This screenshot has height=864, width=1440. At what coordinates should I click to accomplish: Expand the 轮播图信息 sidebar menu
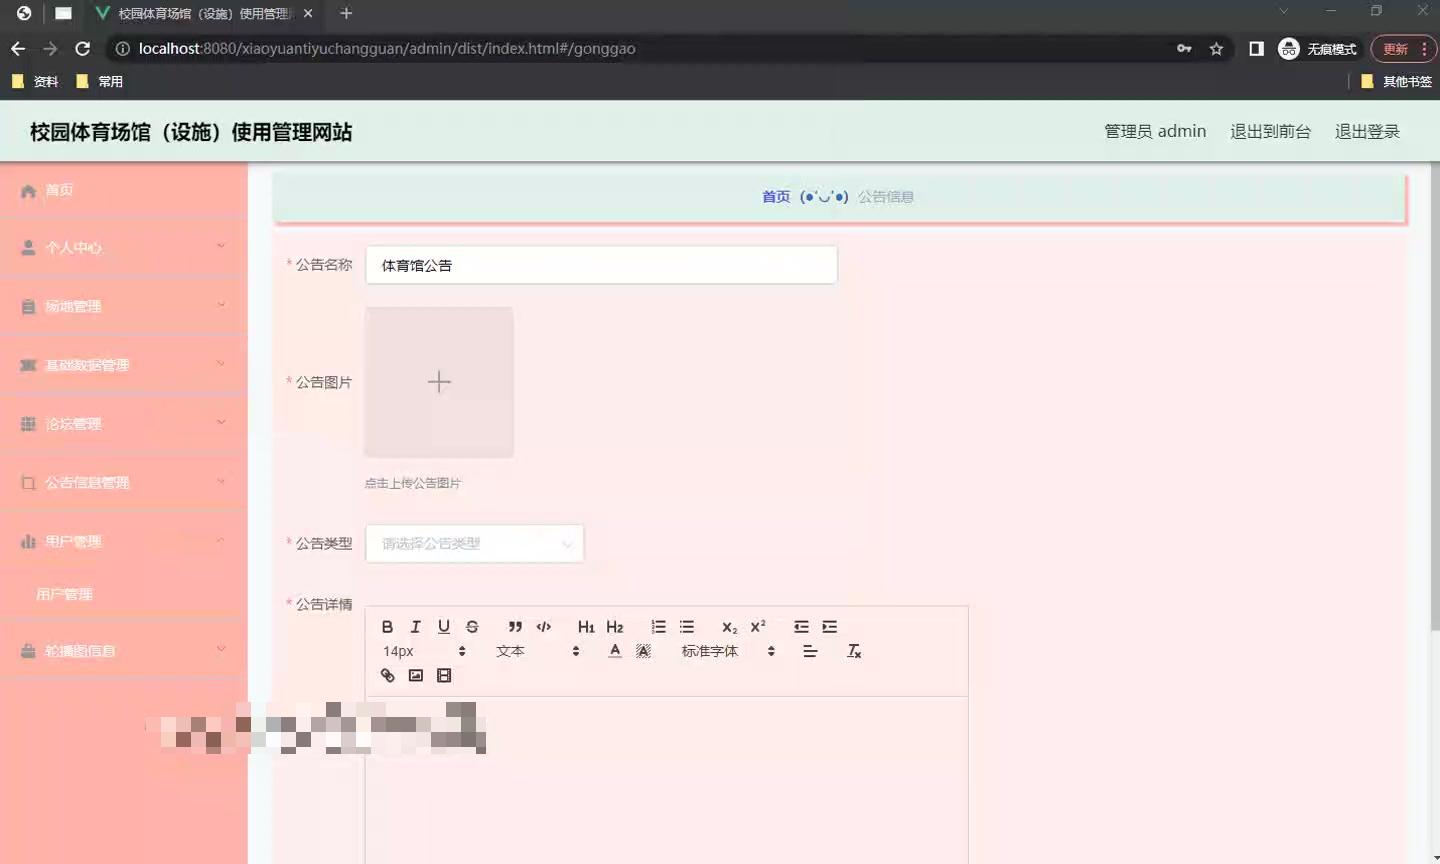124,651
